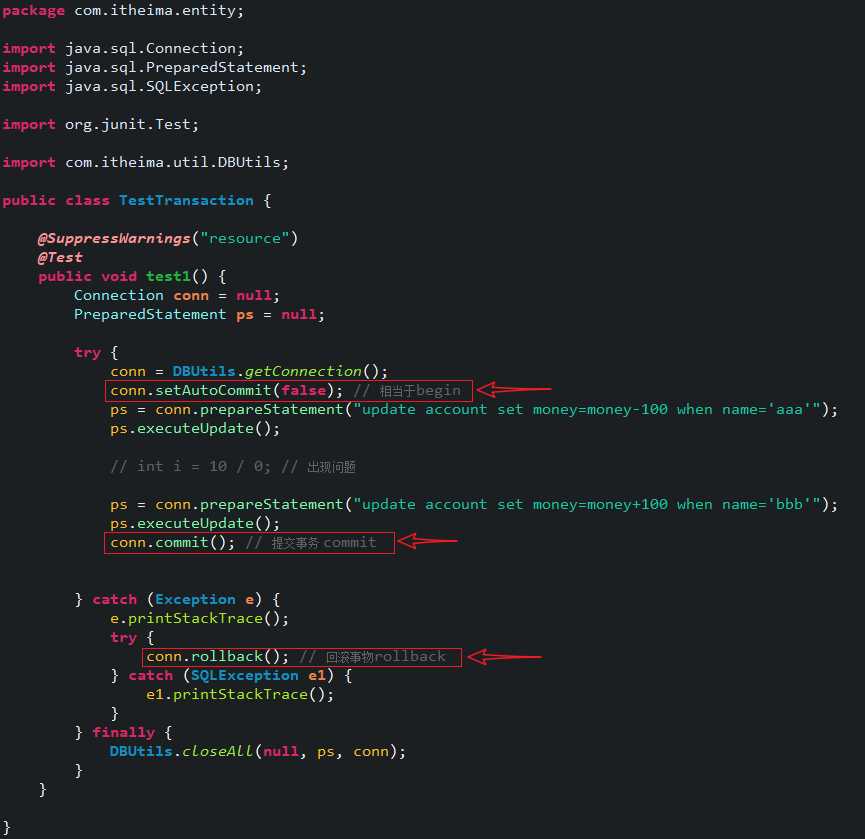Click the second ps.executeUpdate() call
Viewport: 865px width, 839px height.
195,523
